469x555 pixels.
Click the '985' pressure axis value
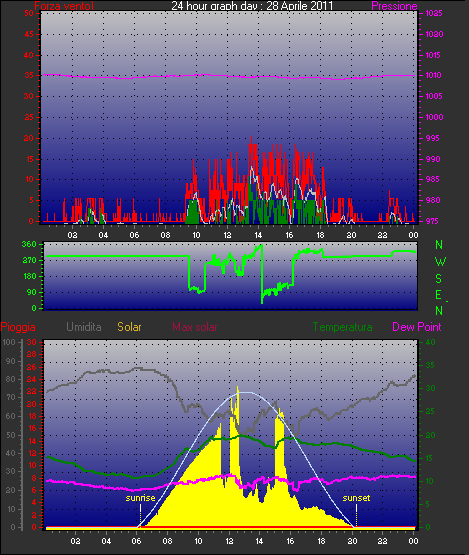(x=432, y=179)
